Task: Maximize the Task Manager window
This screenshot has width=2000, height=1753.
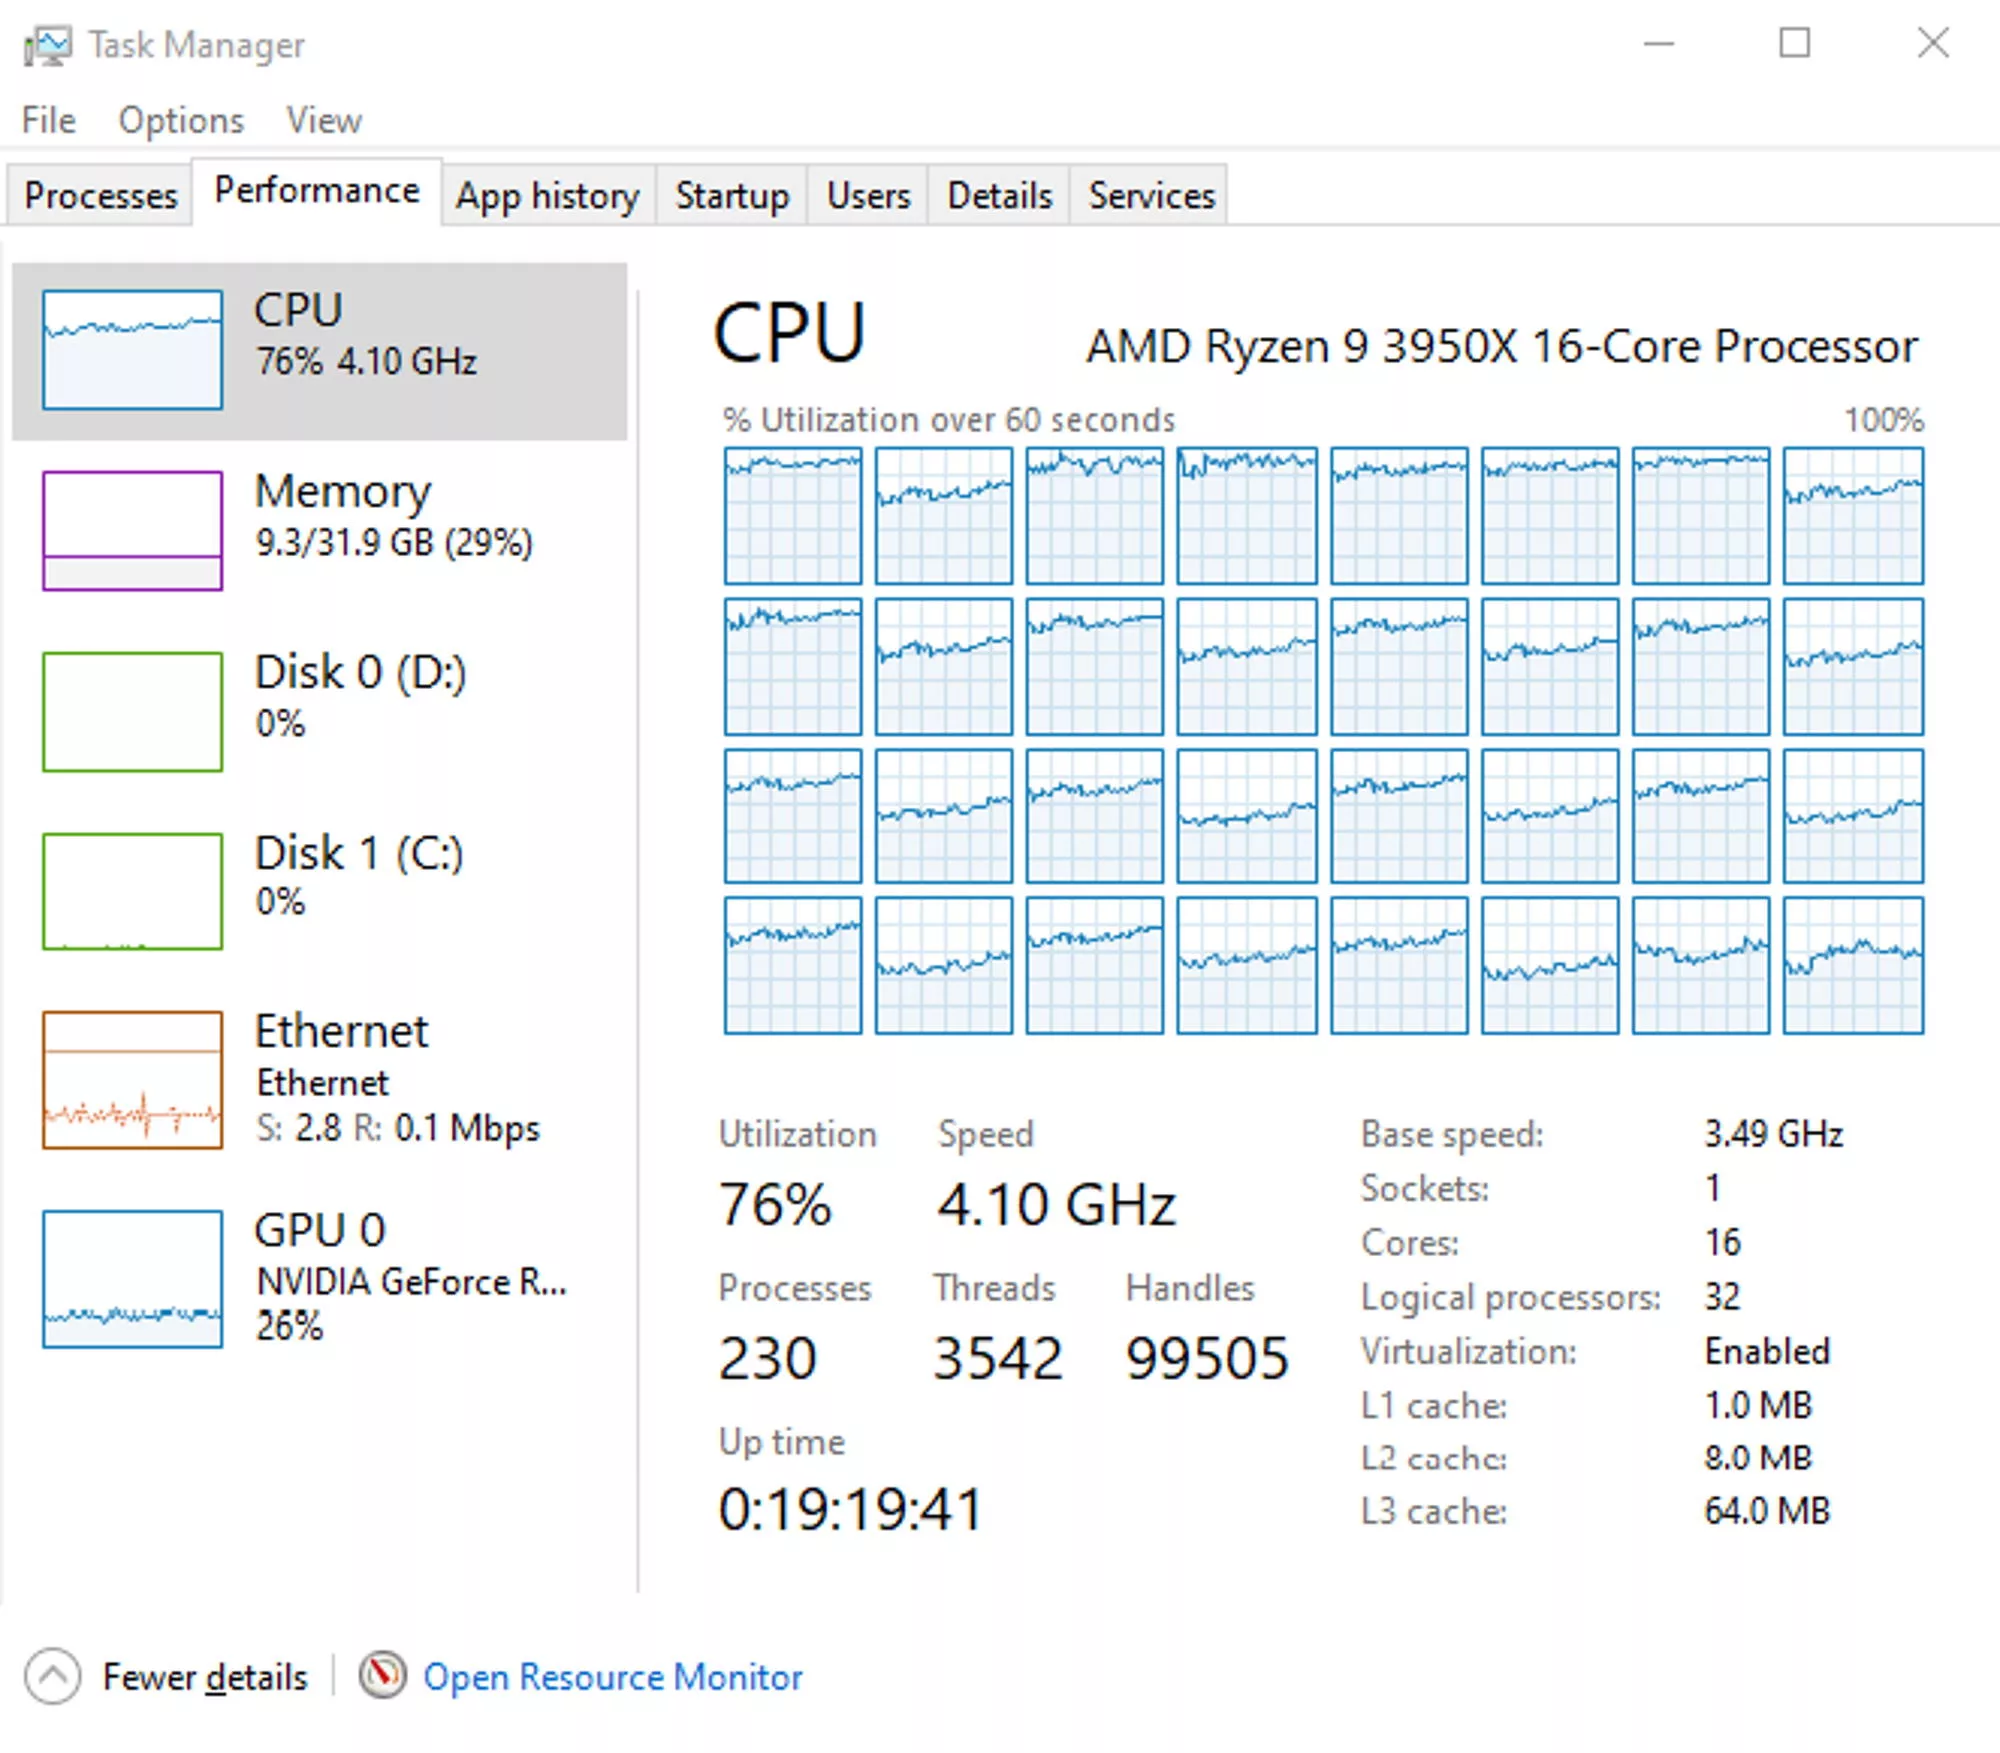Action: click(1795, 43)
